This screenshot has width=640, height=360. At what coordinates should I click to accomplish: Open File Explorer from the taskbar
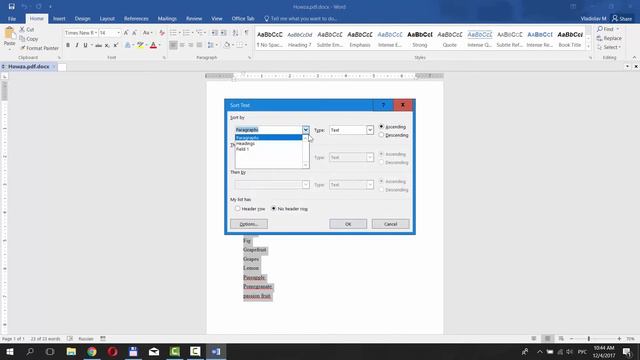pyautogui.click(x=71, y=351)
